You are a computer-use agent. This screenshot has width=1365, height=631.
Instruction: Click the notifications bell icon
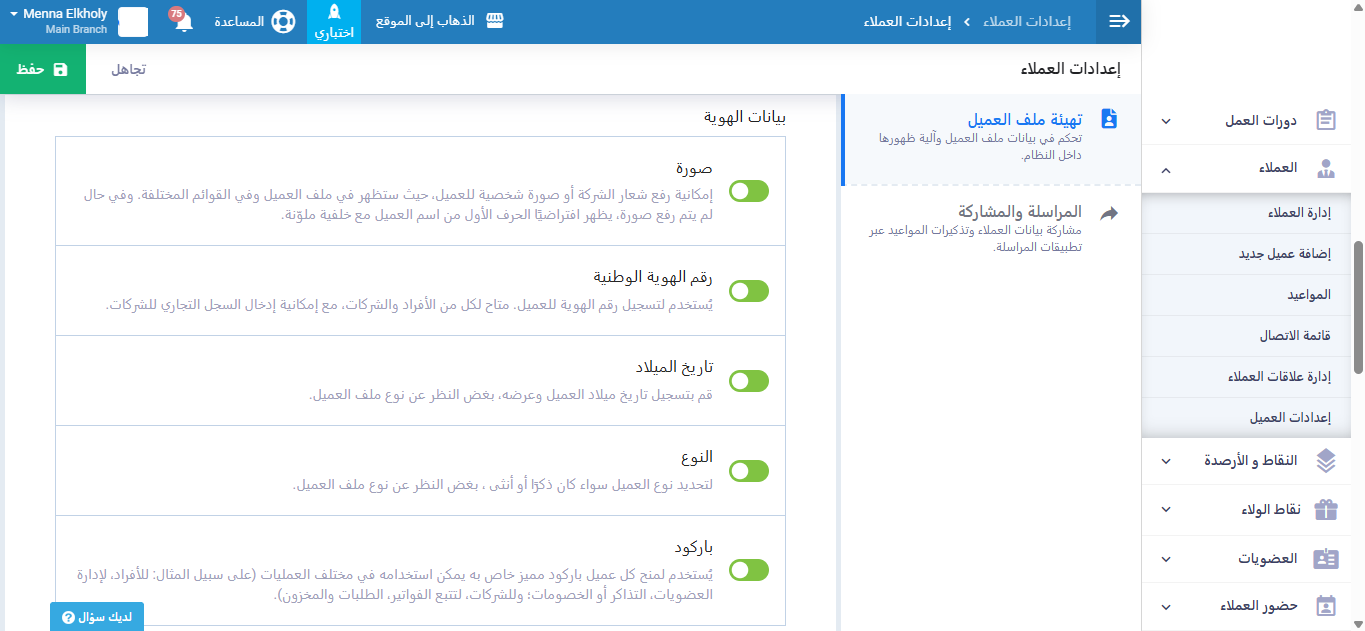click(x=183, y=22)
